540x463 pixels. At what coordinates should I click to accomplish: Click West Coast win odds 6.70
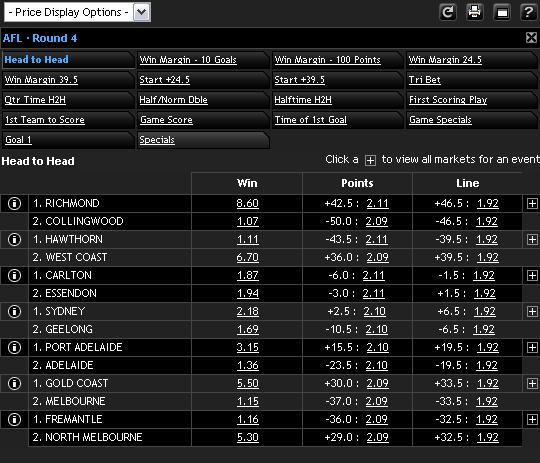pyautogui.click(x=247, y=257)
